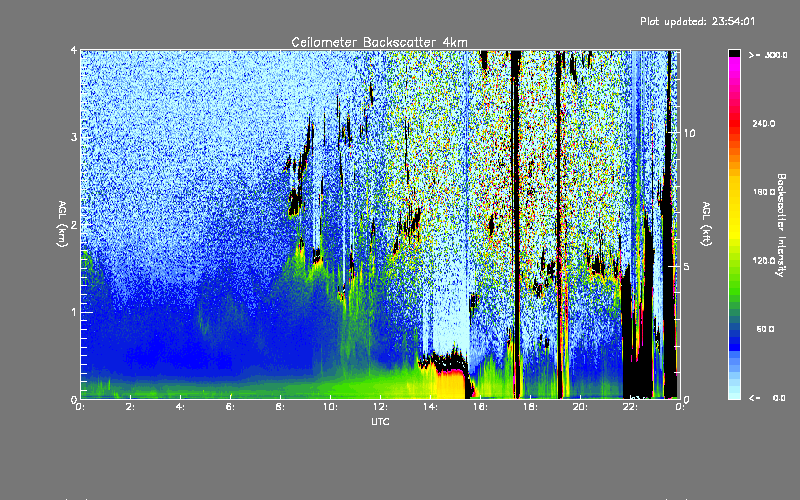Click the 2 tick on km axis
The height and width of the screenshot is (500, 800).
coord(74,225)
